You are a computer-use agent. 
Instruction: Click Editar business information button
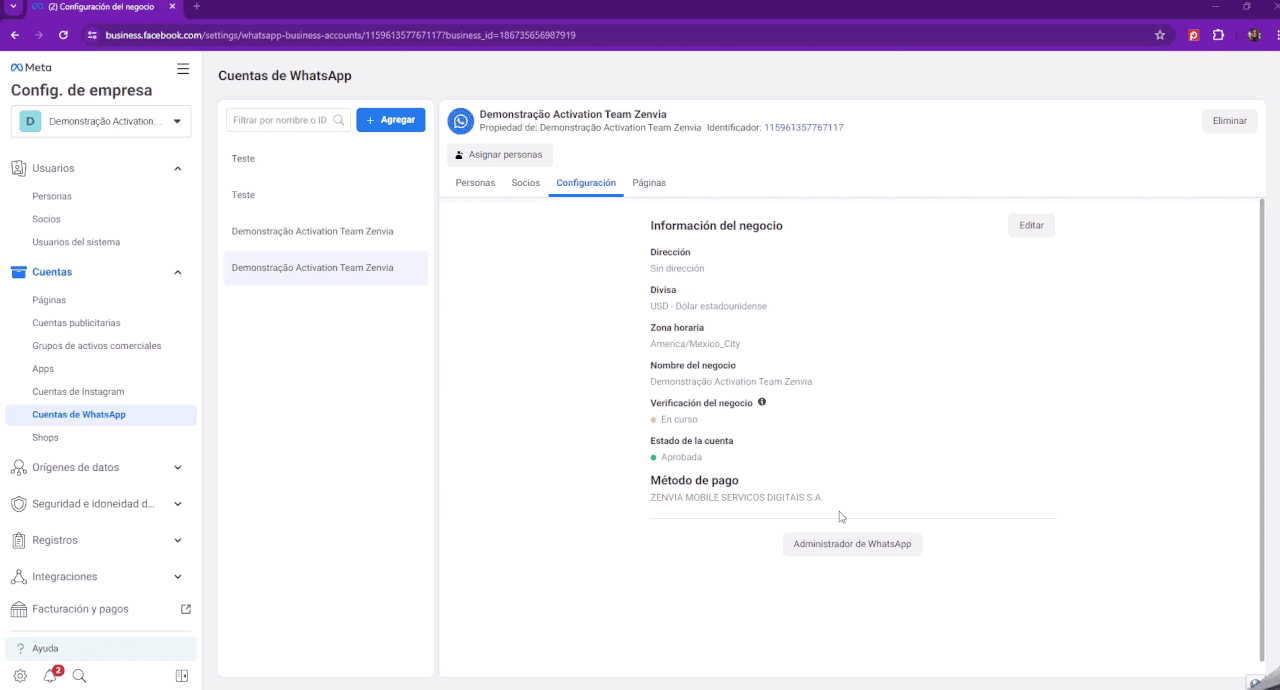coord(1031,226)
